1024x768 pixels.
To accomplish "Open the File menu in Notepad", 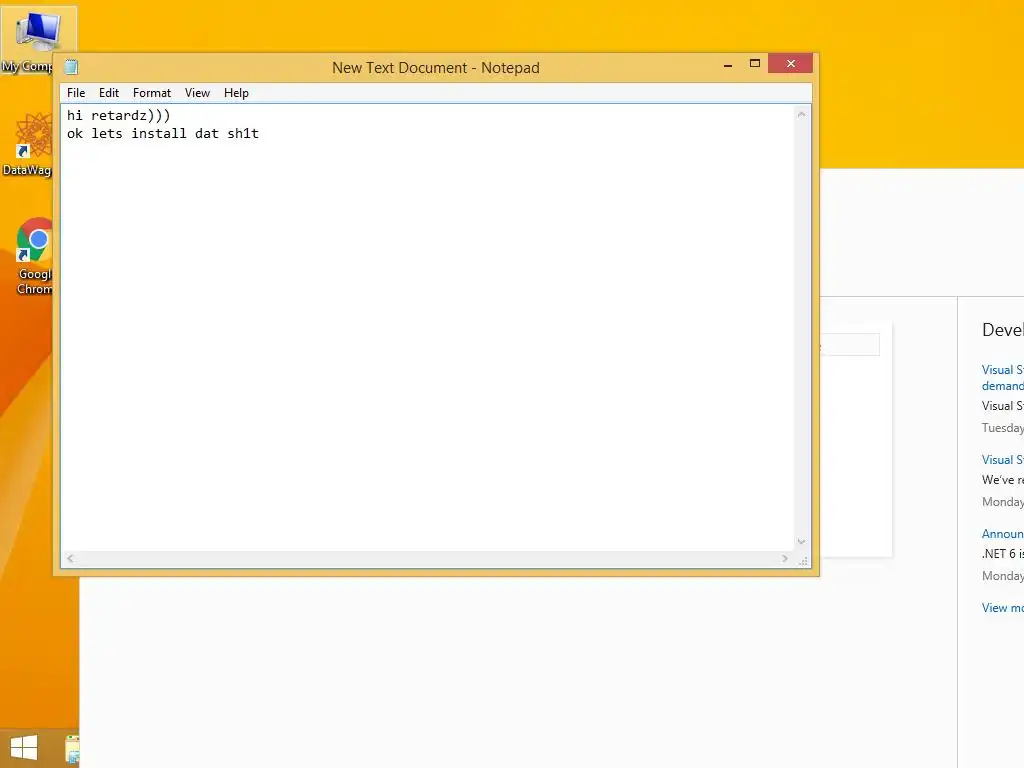I will [x=76, y=93].
